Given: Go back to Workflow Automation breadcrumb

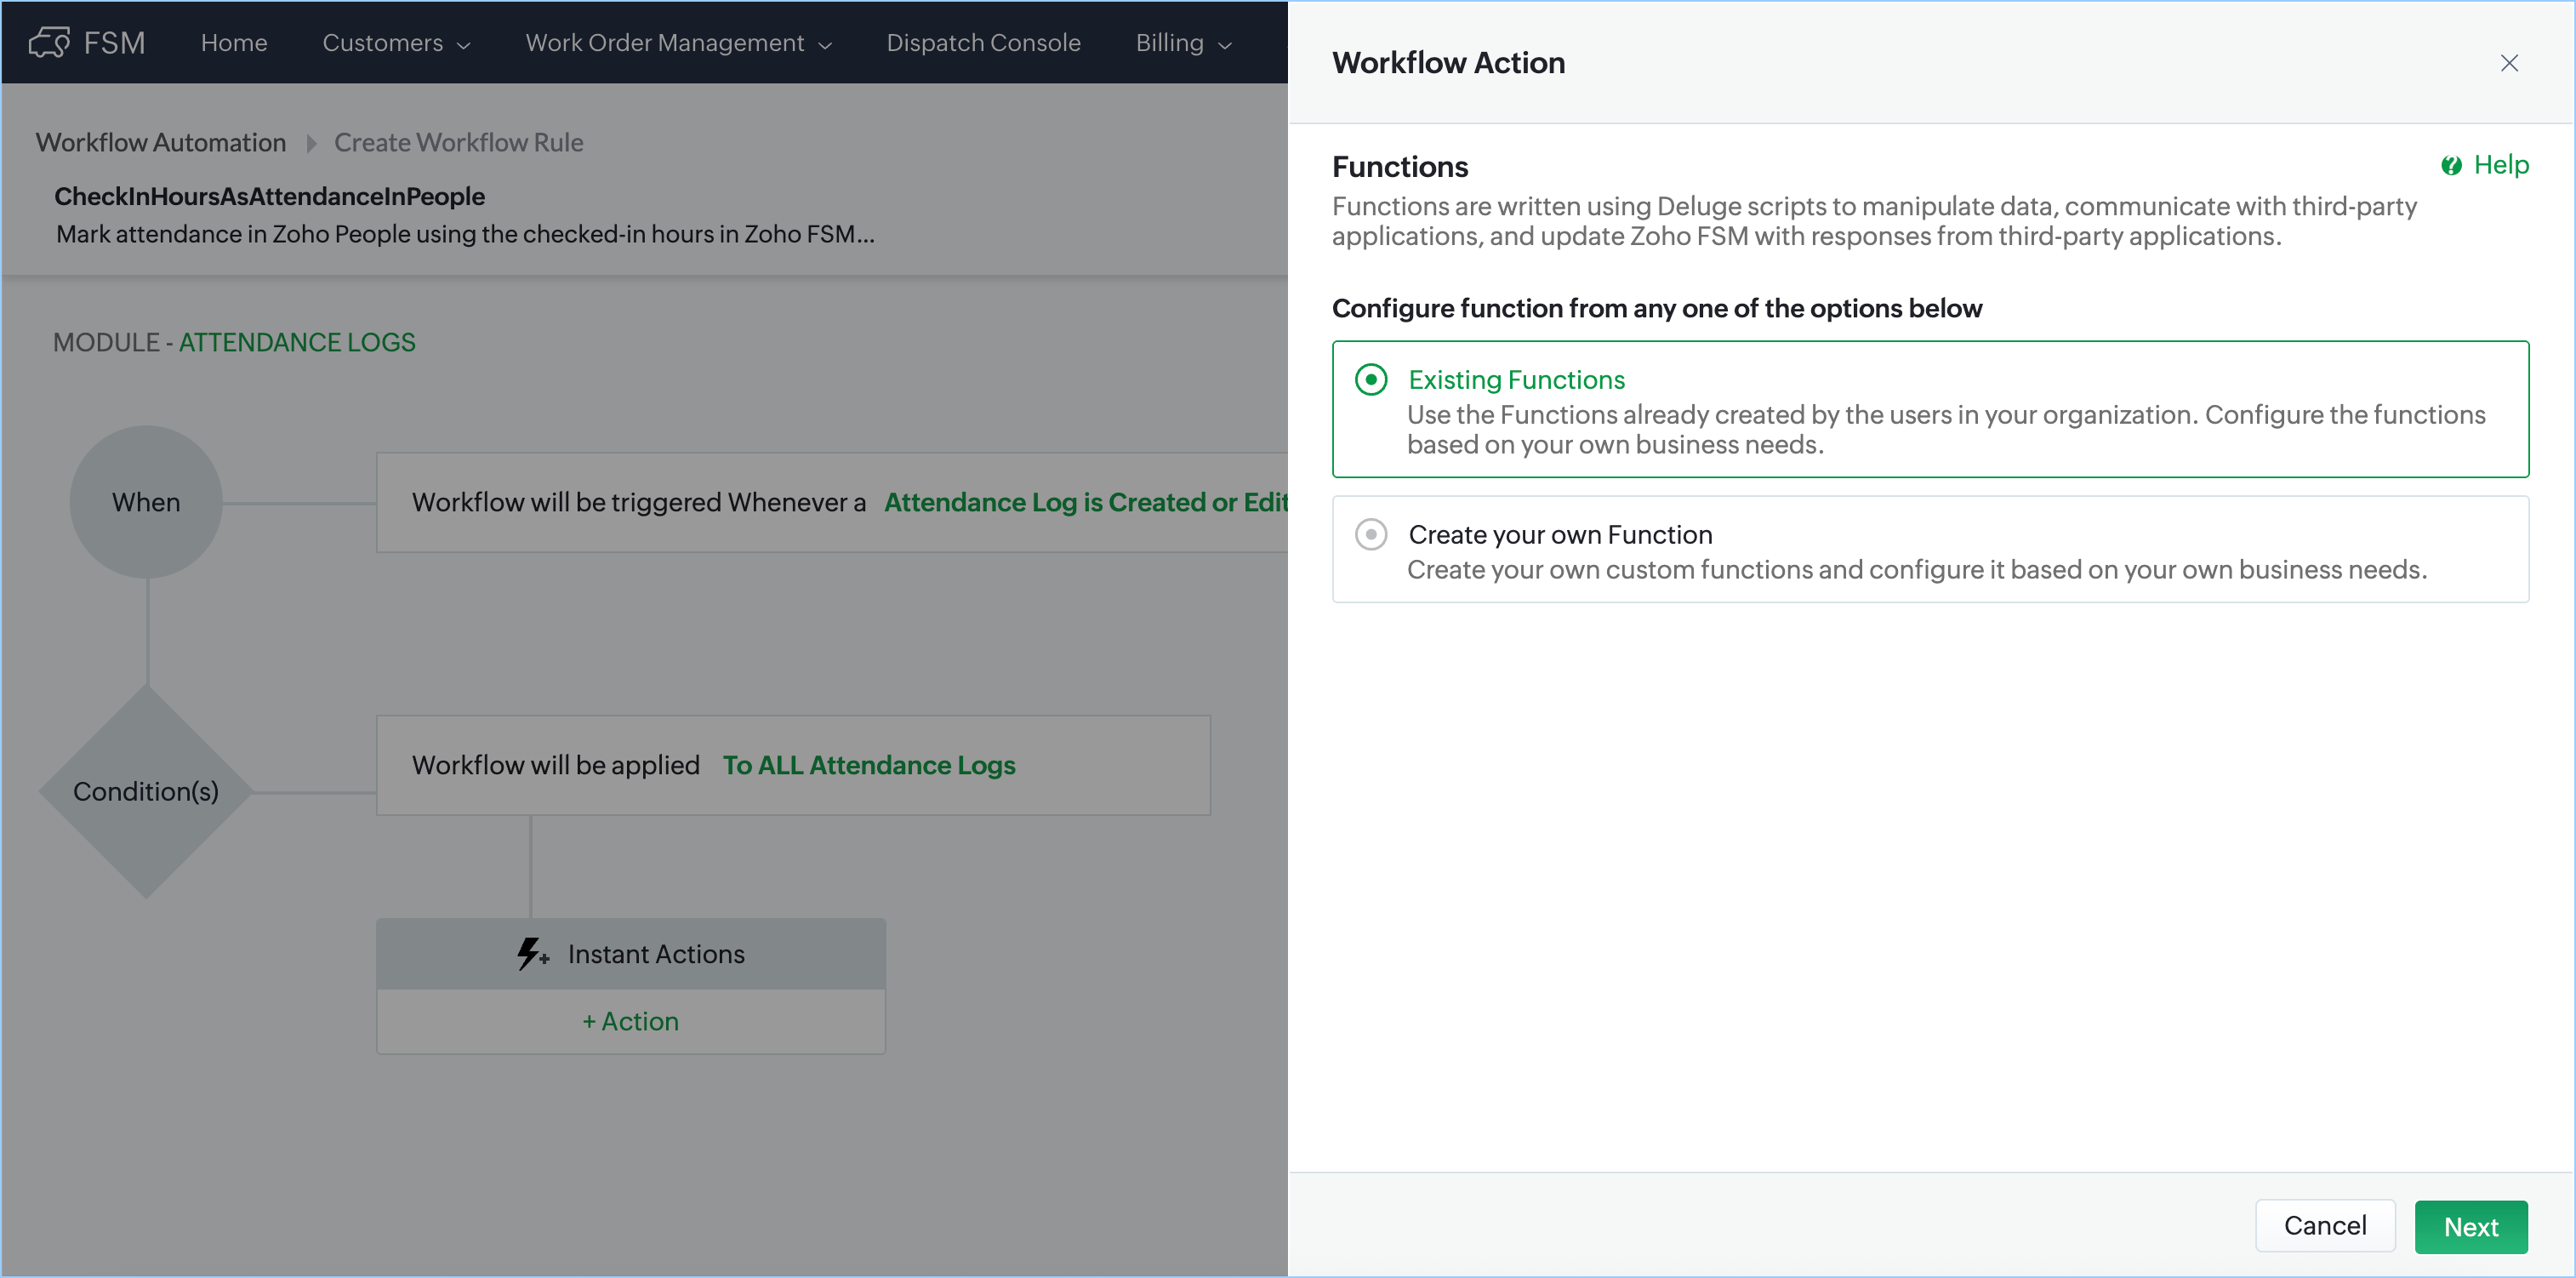Looking at the screenshot, I should [x=161, y=143].
